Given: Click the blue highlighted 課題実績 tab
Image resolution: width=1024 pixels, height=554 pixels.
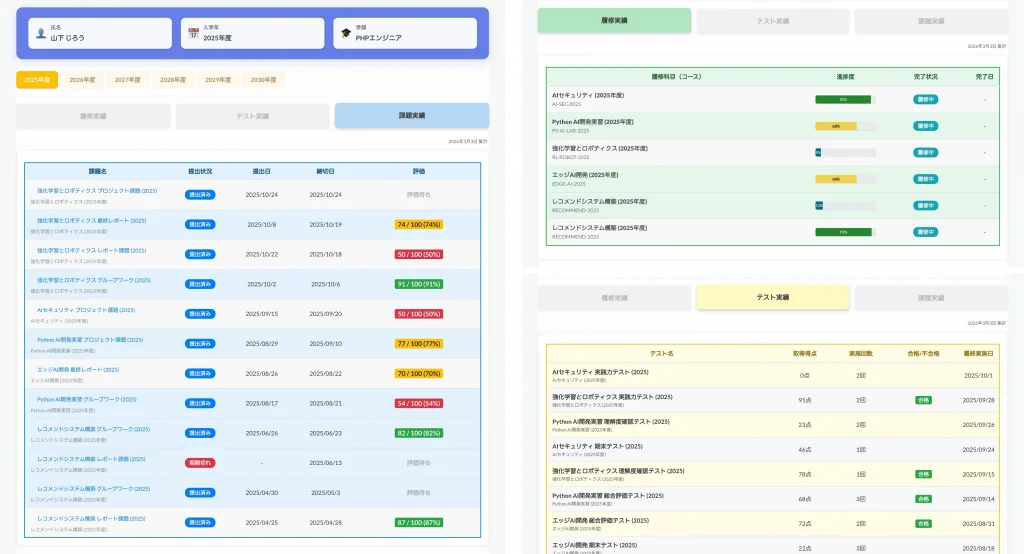Looking at the screenshot, I should [x=412, y=116].
